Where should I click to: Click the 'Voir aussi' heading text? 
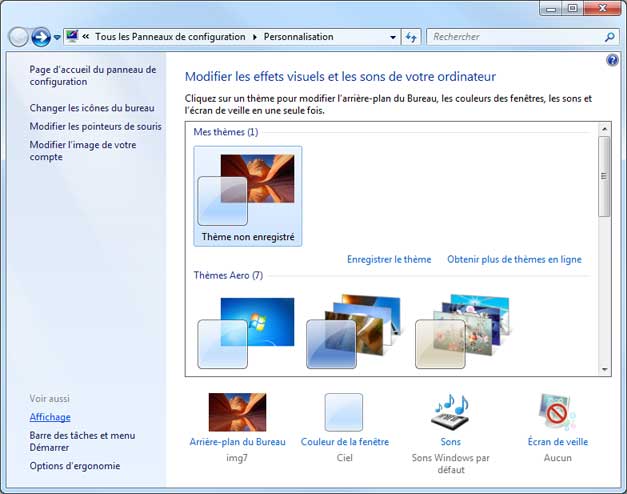50,399
